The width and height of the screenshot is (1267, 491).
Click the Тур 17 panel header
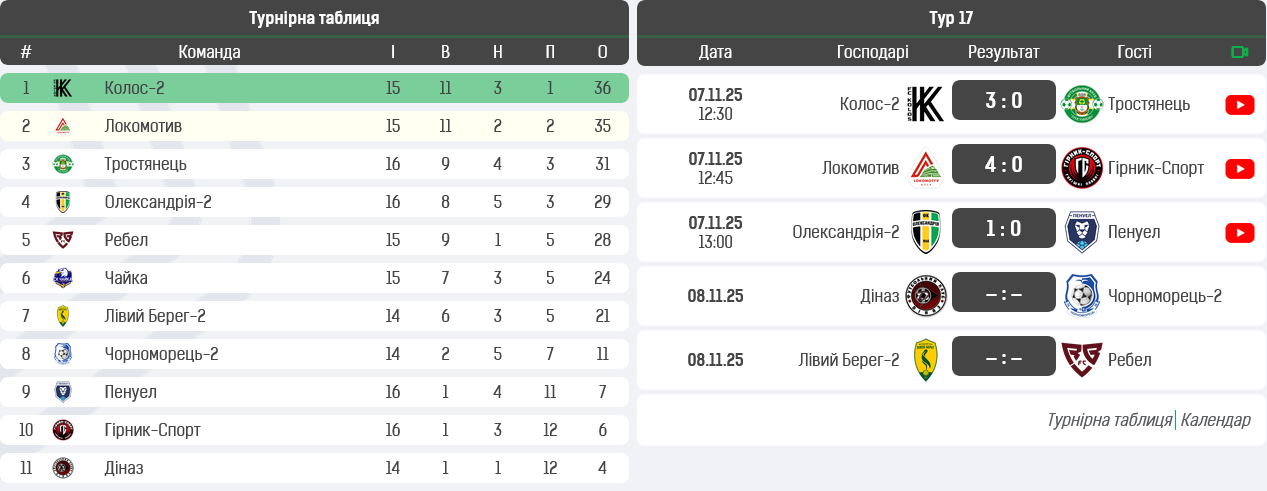950,18
